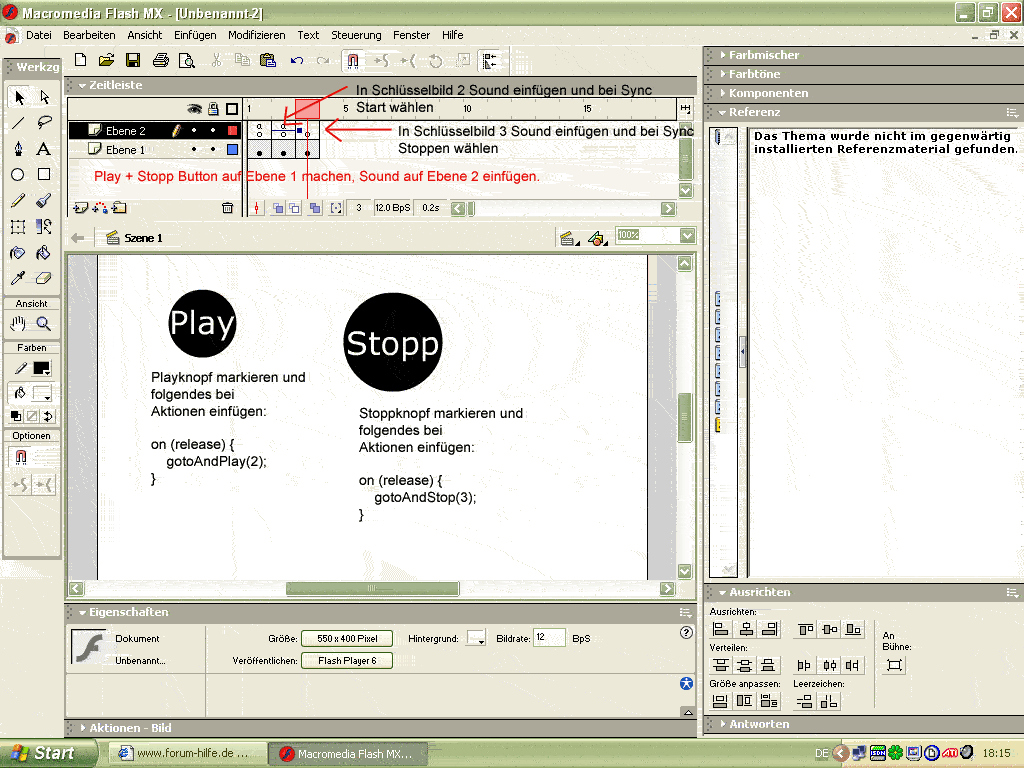Expand the Antworten panel
Screen dimensions: 1024x768
759,724
